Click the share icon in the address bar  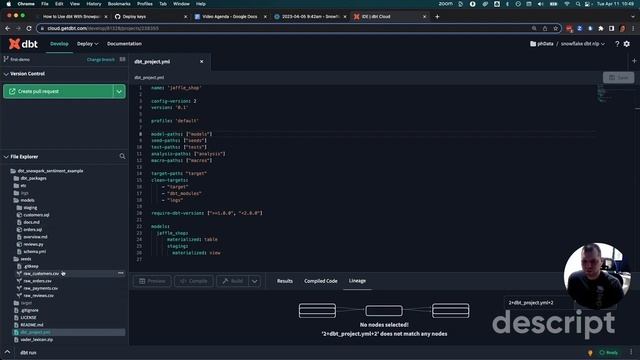coord(545,28)
